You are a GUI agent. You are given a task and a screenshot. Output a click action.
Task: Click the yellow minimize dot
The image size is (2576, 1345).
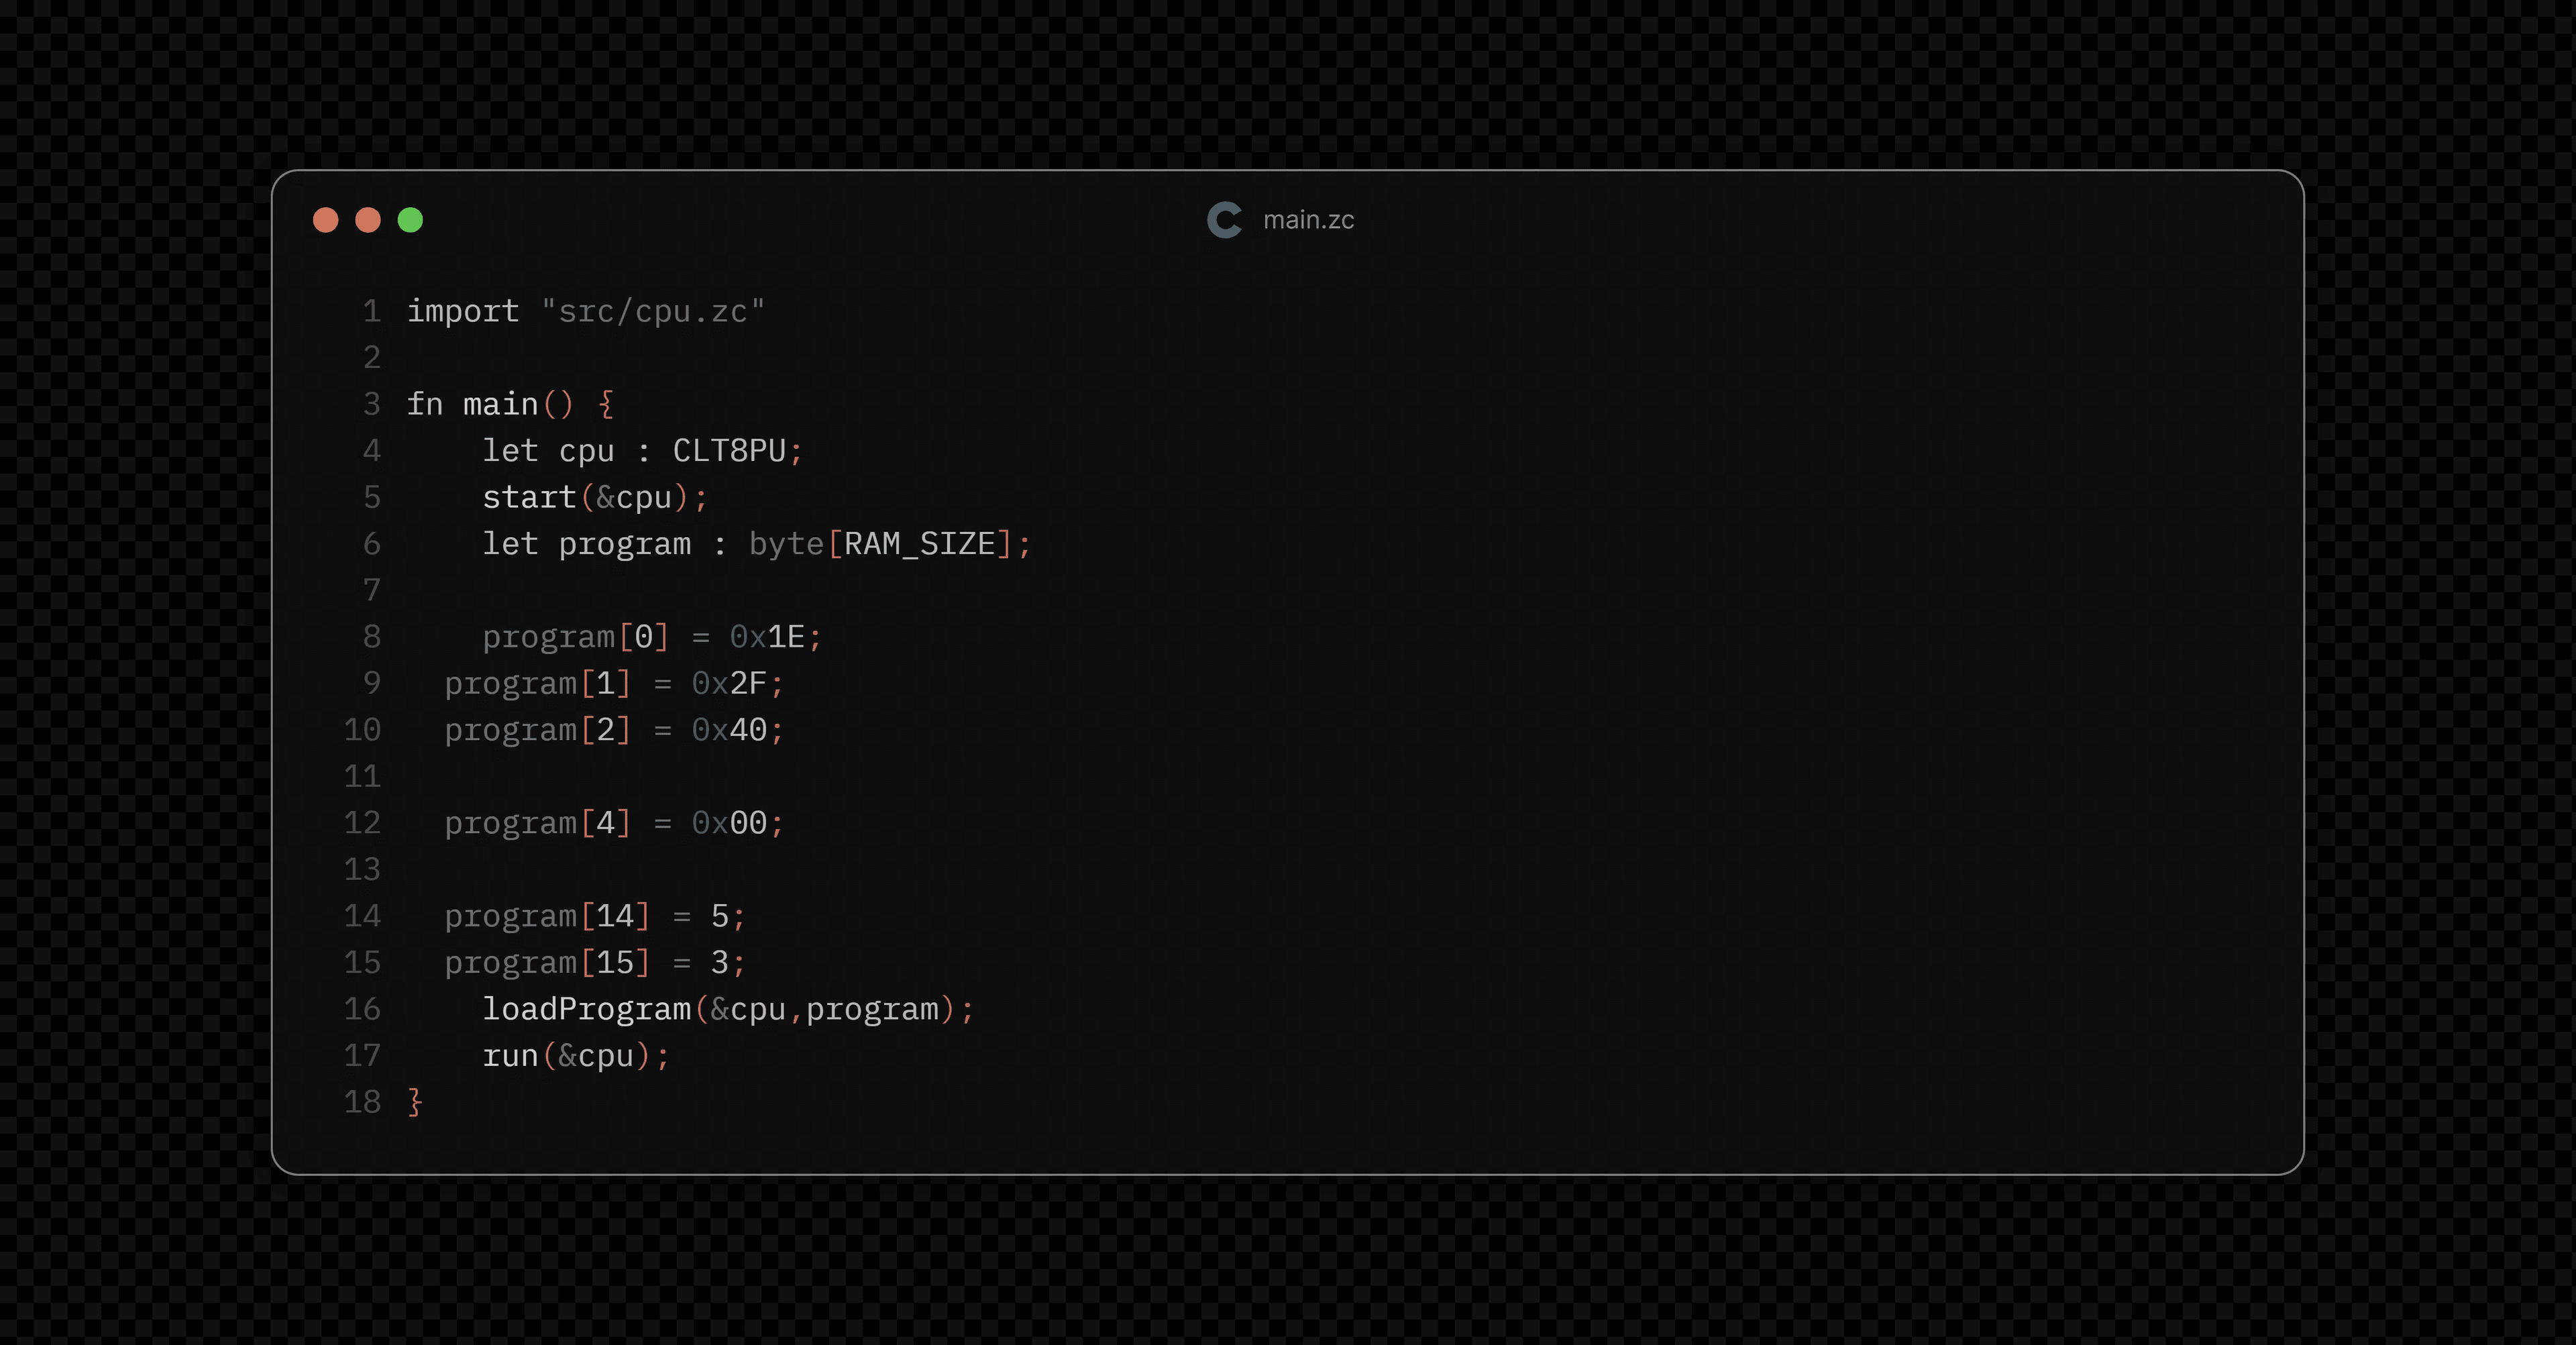pos(367,220)
